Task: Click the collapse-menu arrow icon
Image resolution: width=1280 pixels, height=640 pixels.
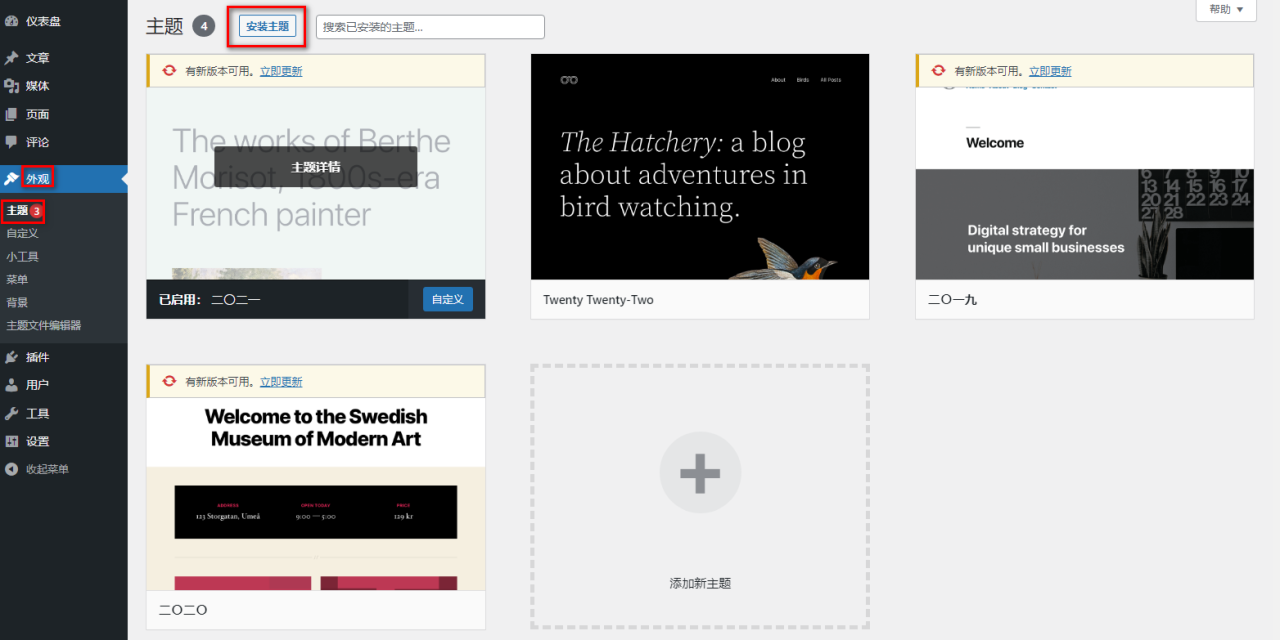Action: (x=11, y=469)
